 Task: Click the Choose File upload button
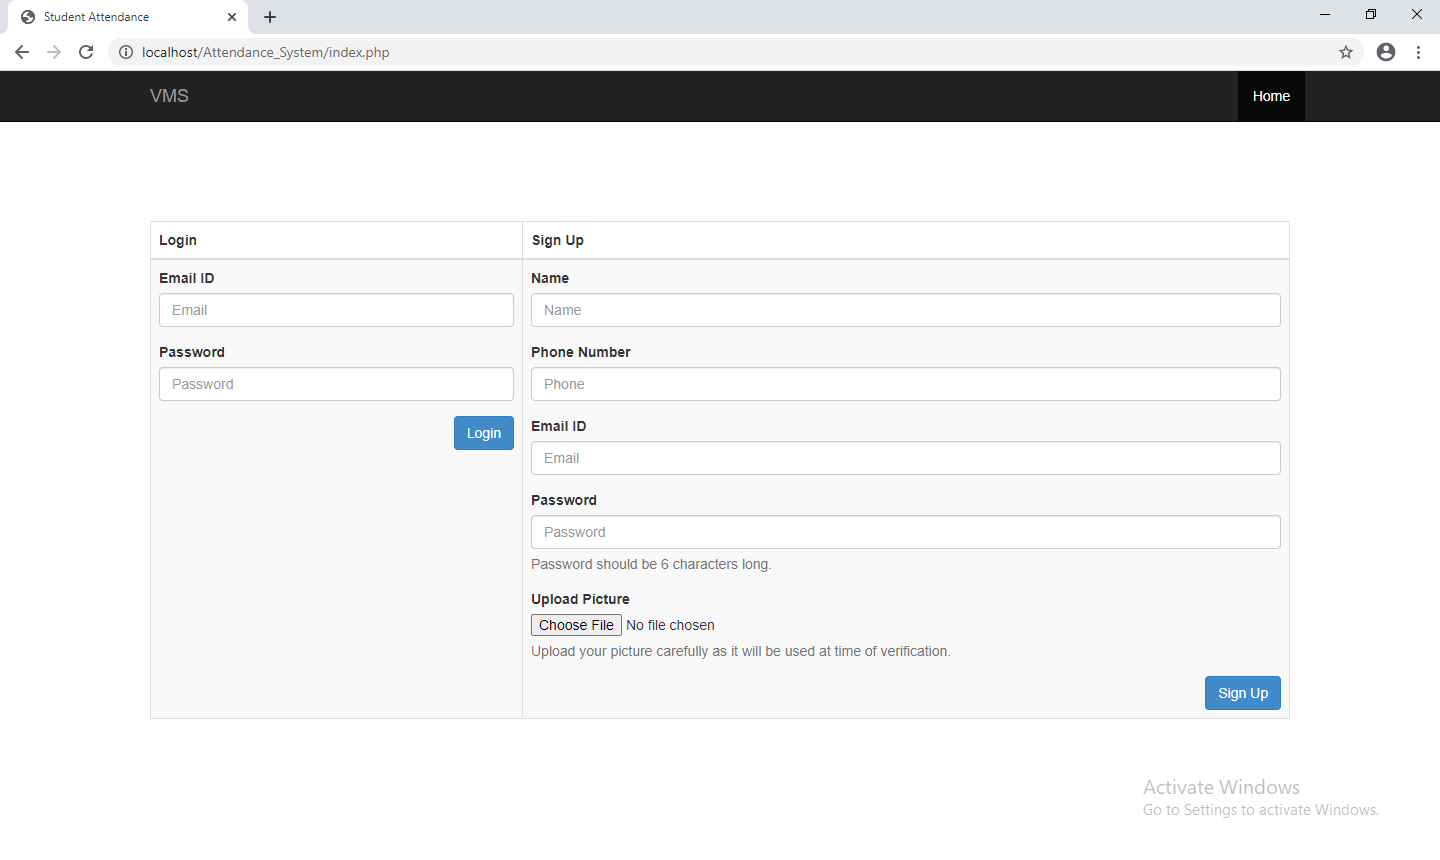(576, 625)
